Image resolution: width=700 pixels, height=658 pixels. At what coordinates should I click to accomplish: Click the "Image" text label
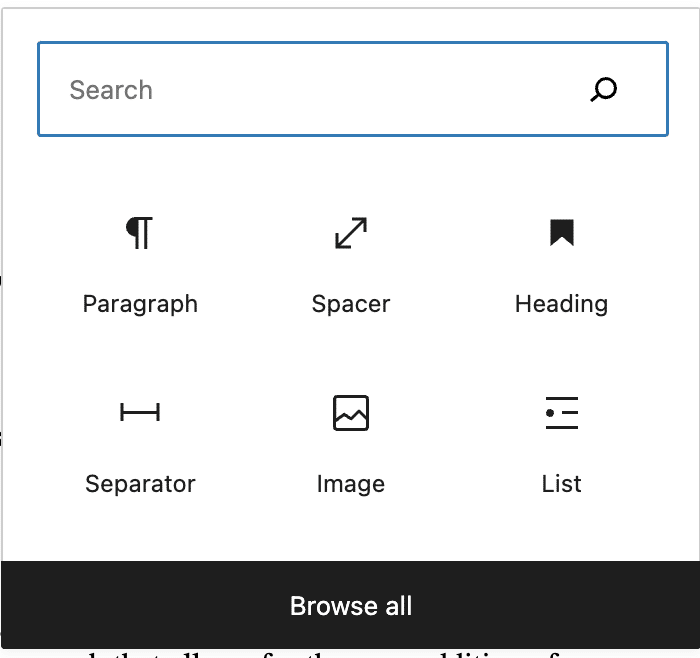[351, 484]
